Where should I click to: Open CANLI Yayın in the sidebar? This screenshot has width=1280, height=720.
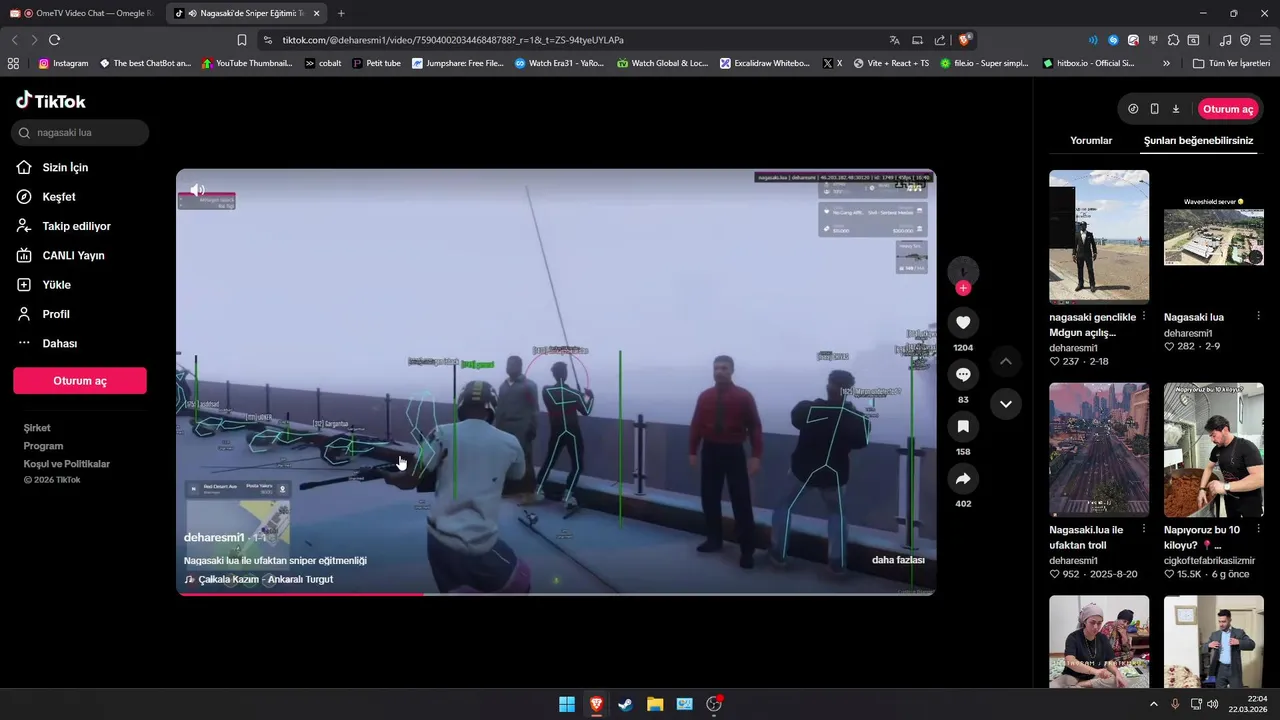[73, 255]
